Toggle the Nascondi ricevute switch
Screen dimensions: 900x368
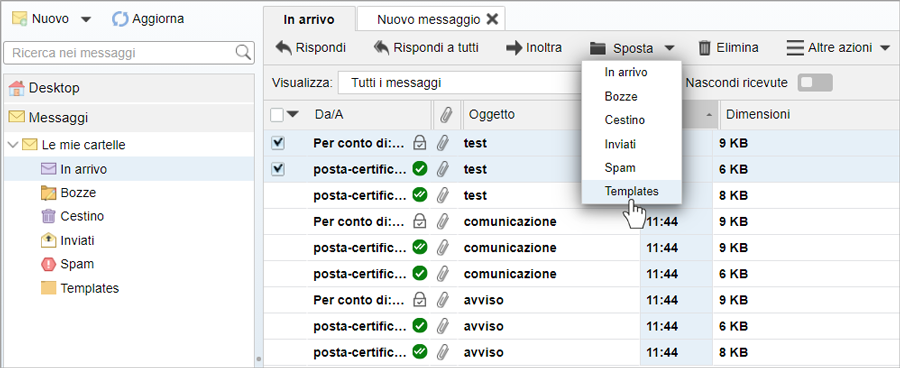click(815, 83)
